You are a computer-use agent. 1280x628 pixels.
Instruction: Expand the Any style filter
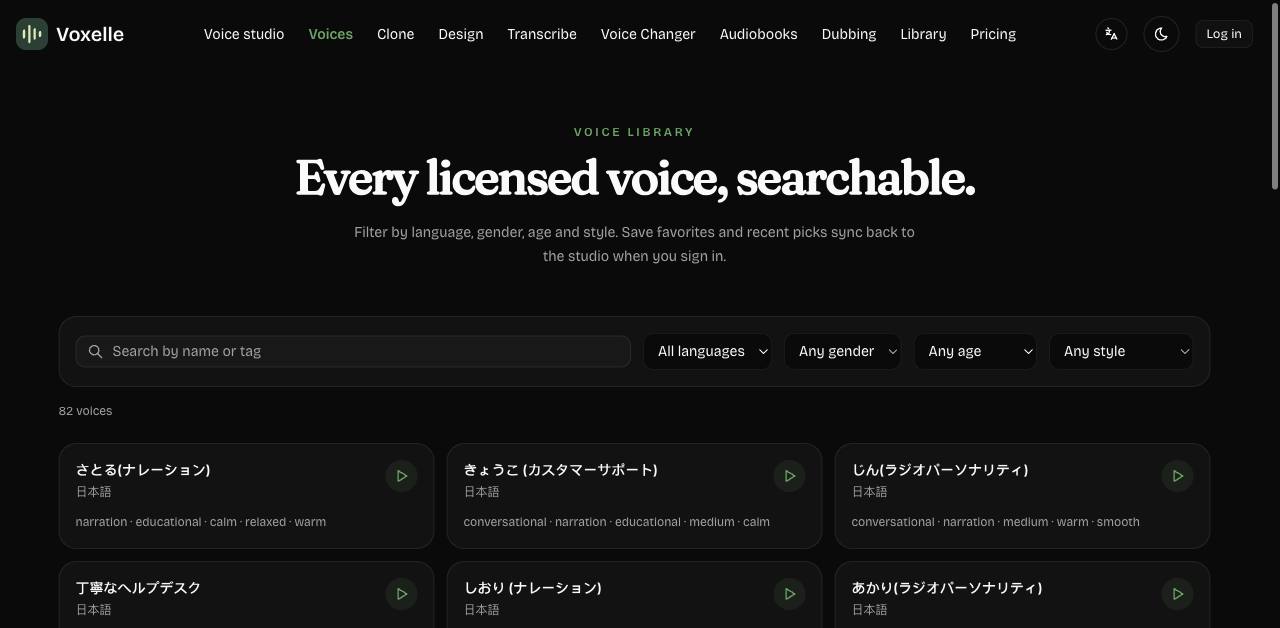tap(1121, 352)
